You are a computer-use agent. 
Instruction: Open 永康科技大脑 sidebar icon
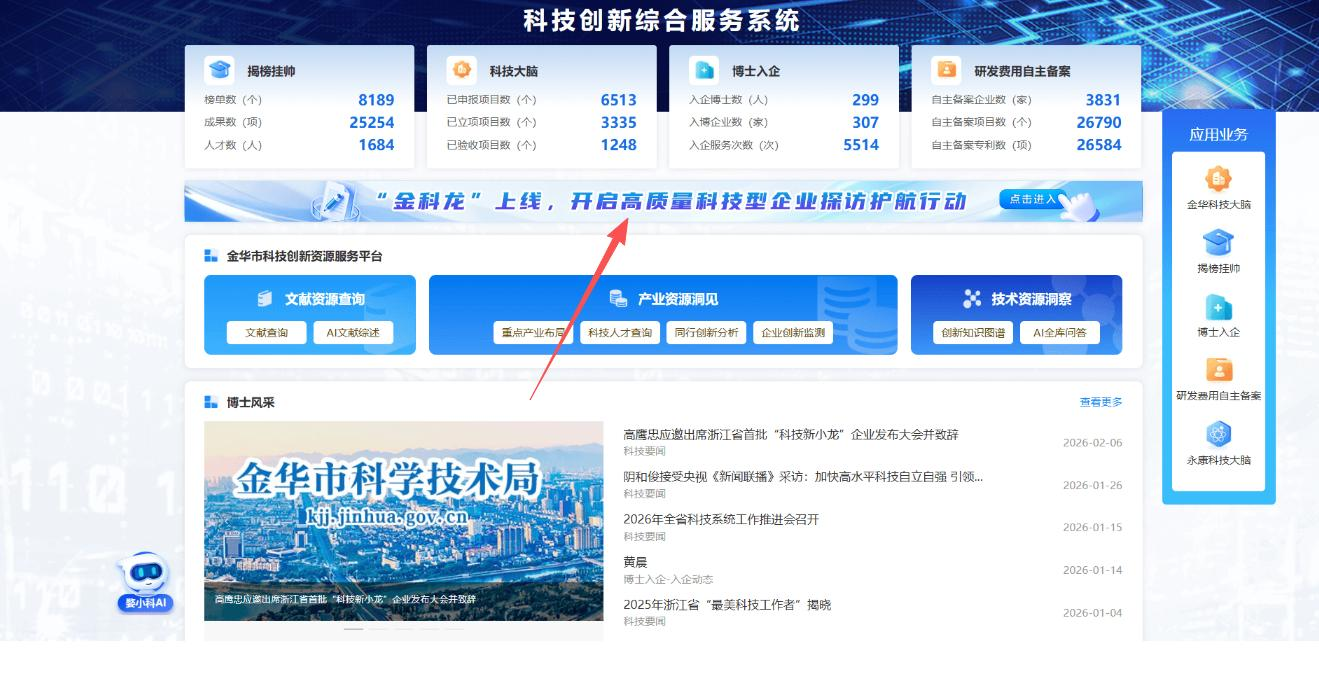click(1218, 435)
